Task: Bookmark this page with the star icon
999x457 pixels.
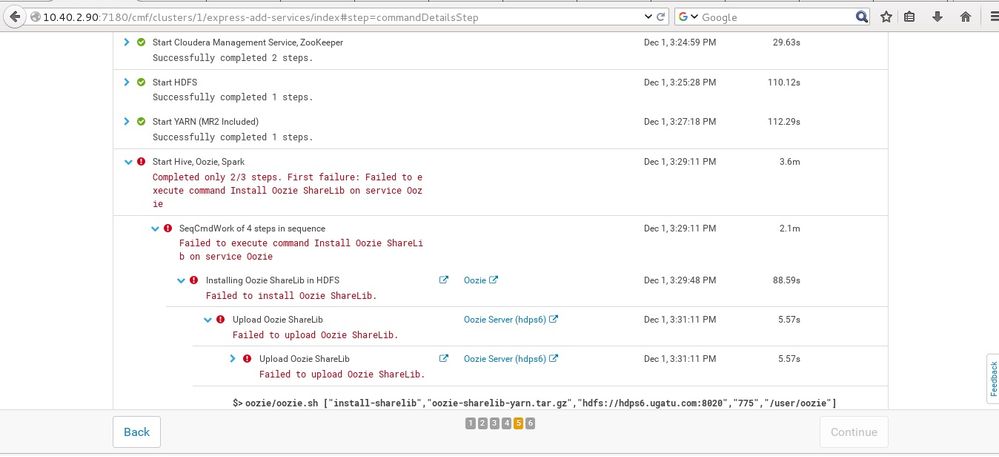Action: pos(886,17)
